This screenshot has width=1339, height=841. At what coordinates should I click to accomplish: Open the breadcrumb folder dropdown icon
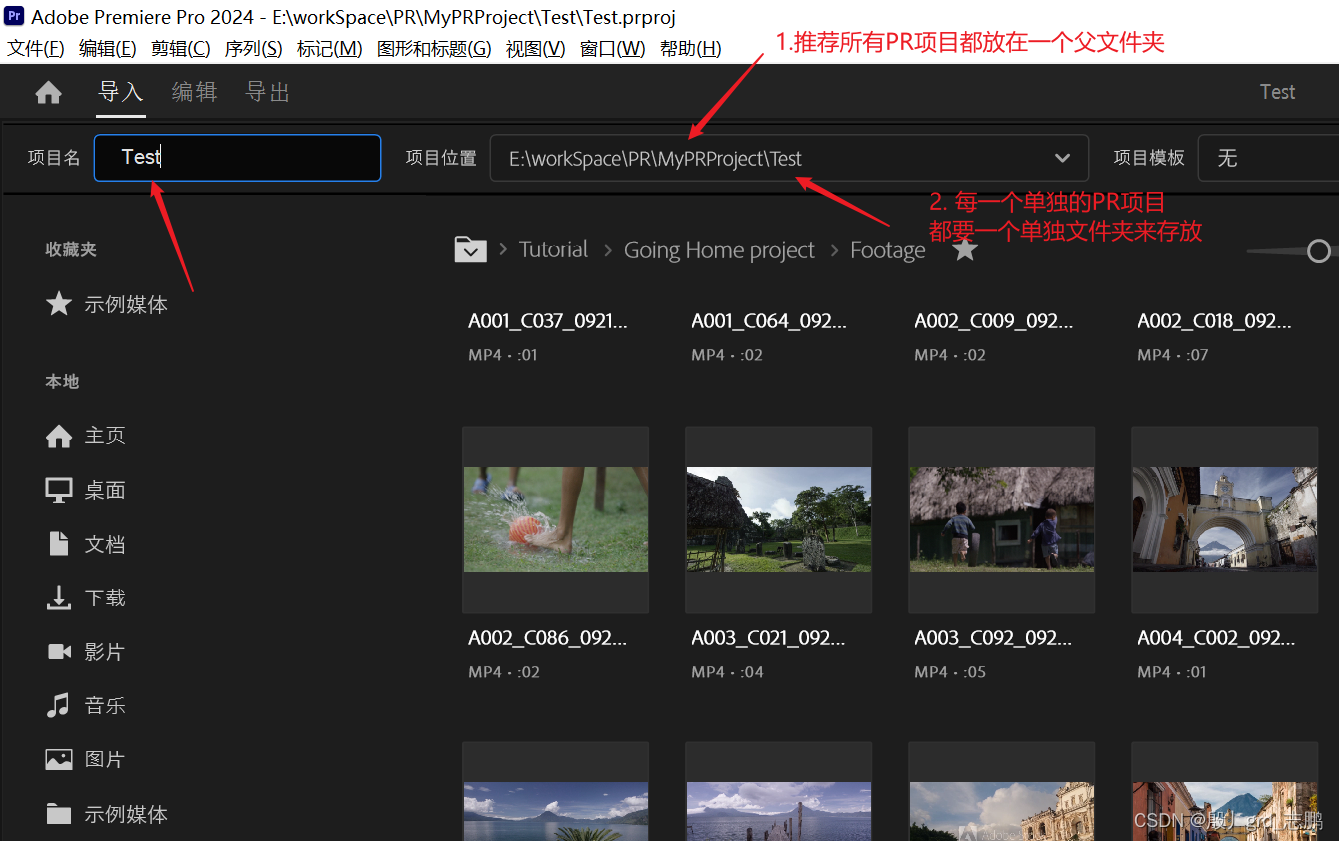pos(470,250)
